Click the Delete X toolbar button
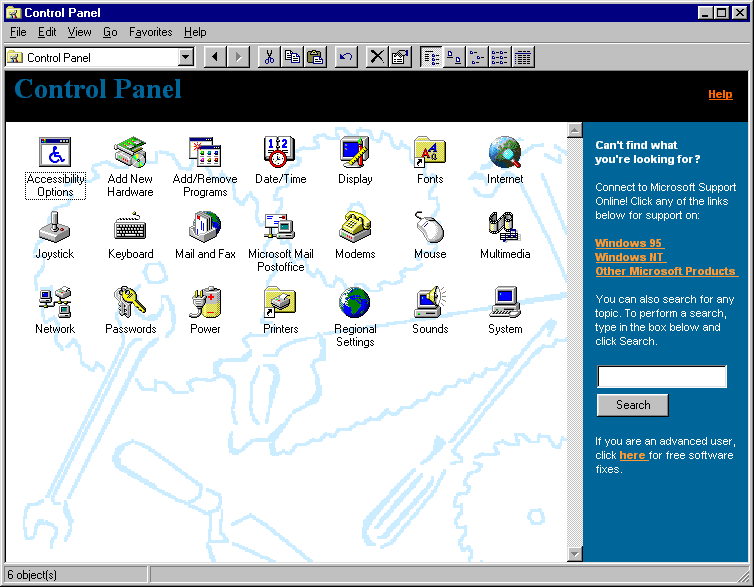 click(377, 57)
